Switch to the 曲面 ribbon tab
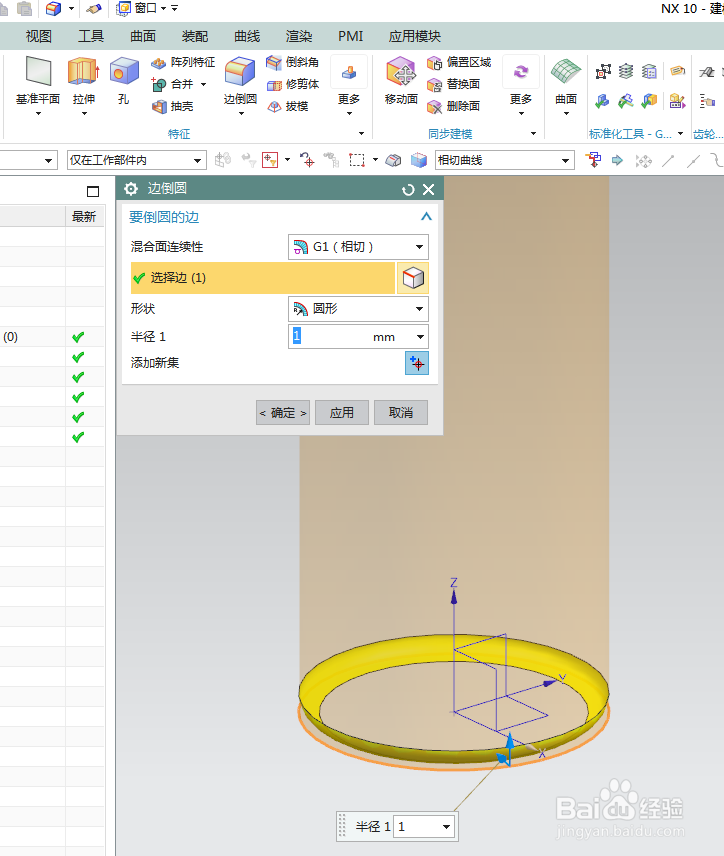Screen dimensions: 724x856 [143, 37]
